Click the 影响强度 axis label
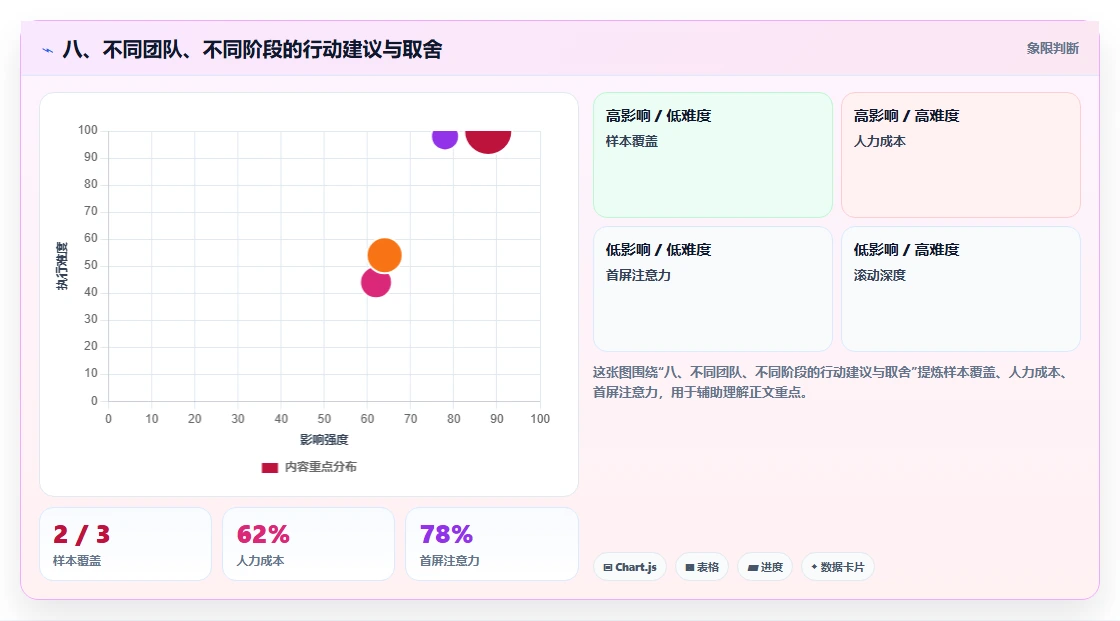This screenshot has height=621, width=1120. click(324, 439)
